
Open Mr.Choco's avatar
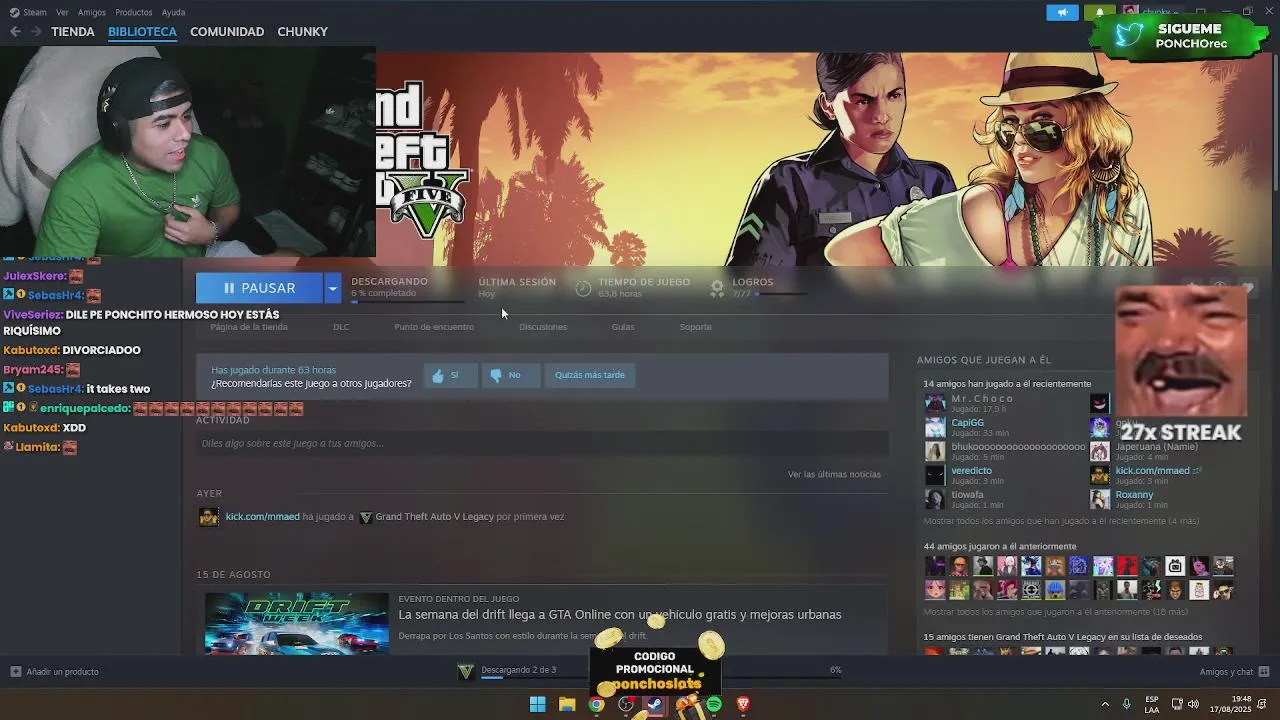[x=935, y=403]
